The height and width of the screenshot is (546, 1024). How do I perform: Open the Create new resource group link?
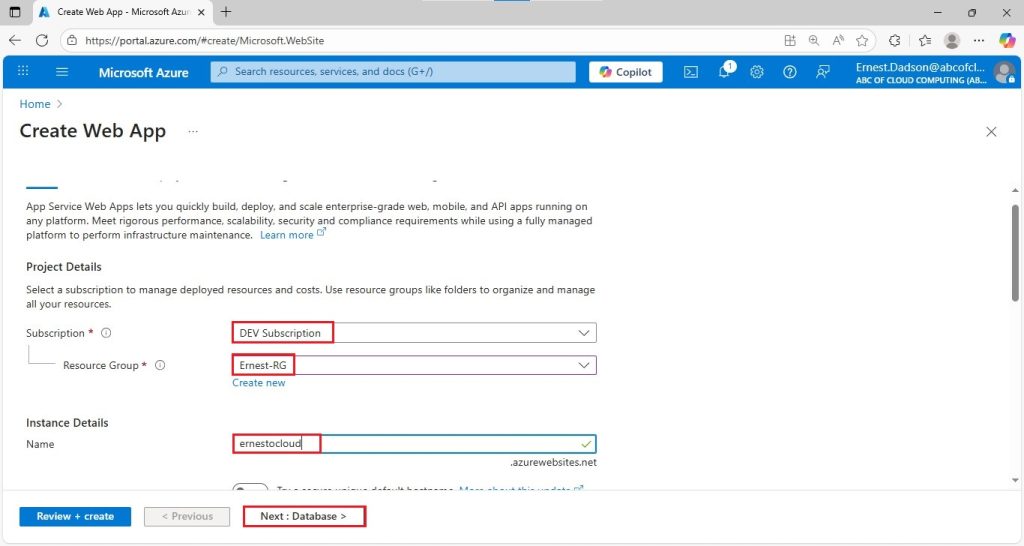(259, 383)
